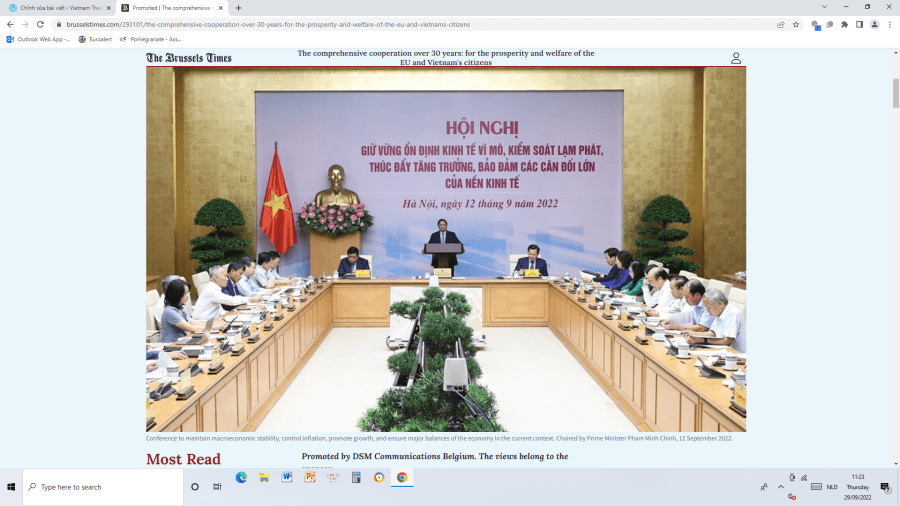The width and height of the screenshot is (900, 506).
Task: Switch the NLD input language
Action: [x=832, y=486]
